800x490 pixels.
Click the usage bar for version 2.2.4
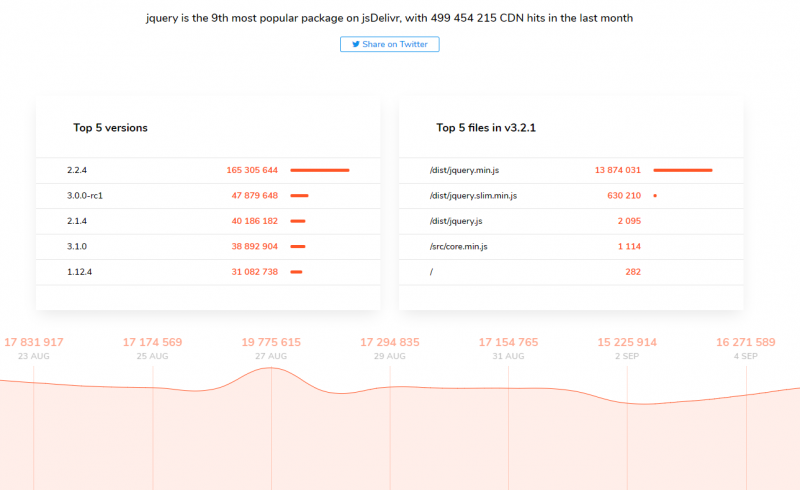click(x=320, y=170)
